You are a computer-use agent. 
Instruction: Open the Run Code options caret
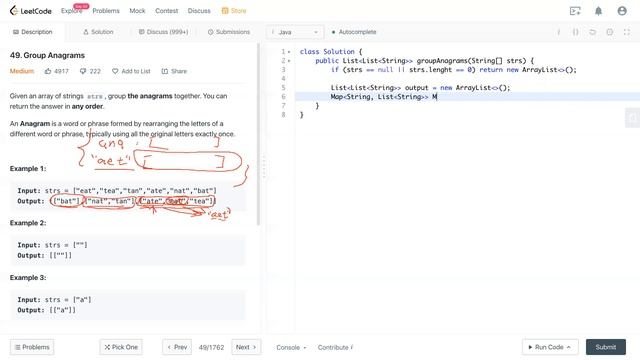click(569, 347)
